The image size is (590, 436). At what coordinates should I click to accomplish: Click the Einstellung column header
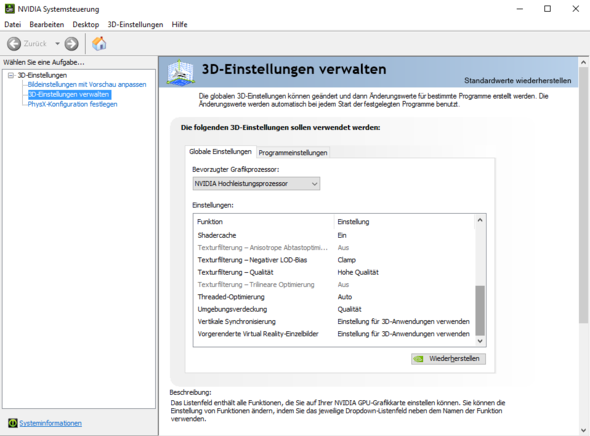point(404,222)
